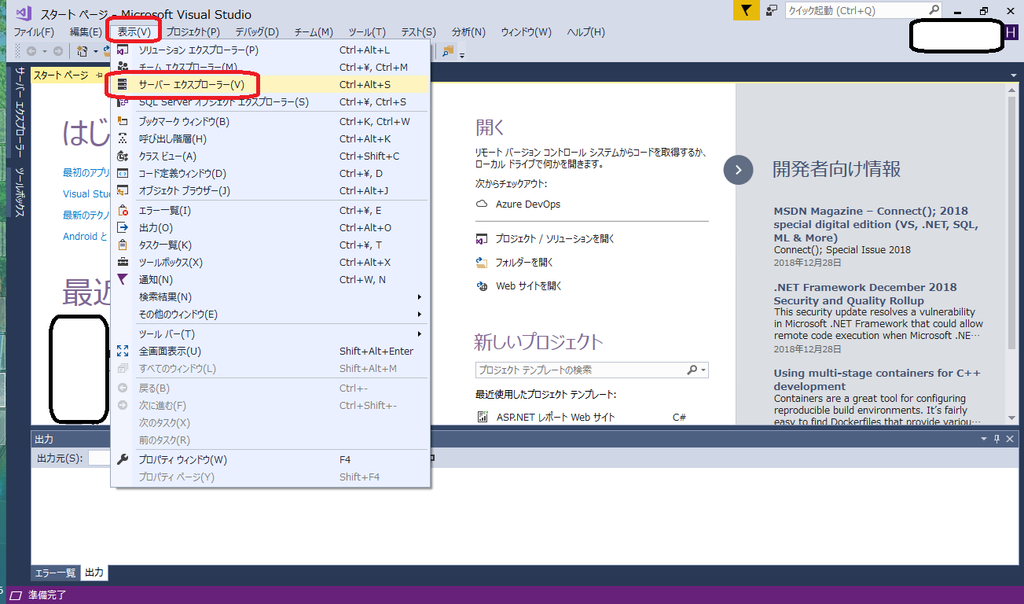Click the Visual Studio logo in the title bar
This screenshot has height=604, width=1024.
(24, 13)
